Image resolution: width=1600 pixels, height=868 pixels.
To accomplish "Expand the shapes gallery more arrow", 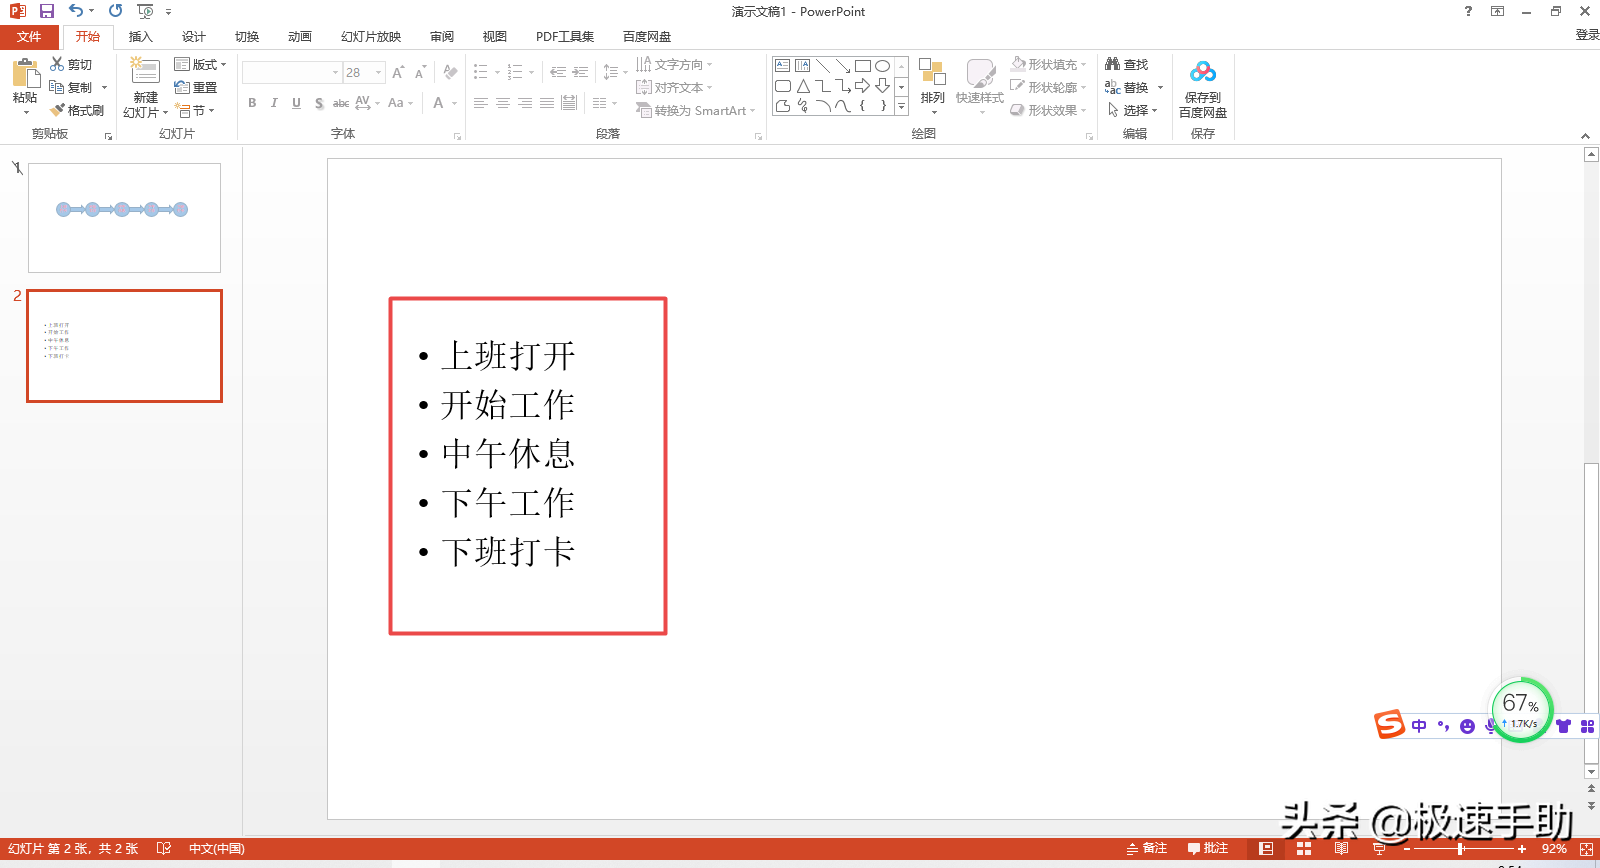I will pos(901,106).
